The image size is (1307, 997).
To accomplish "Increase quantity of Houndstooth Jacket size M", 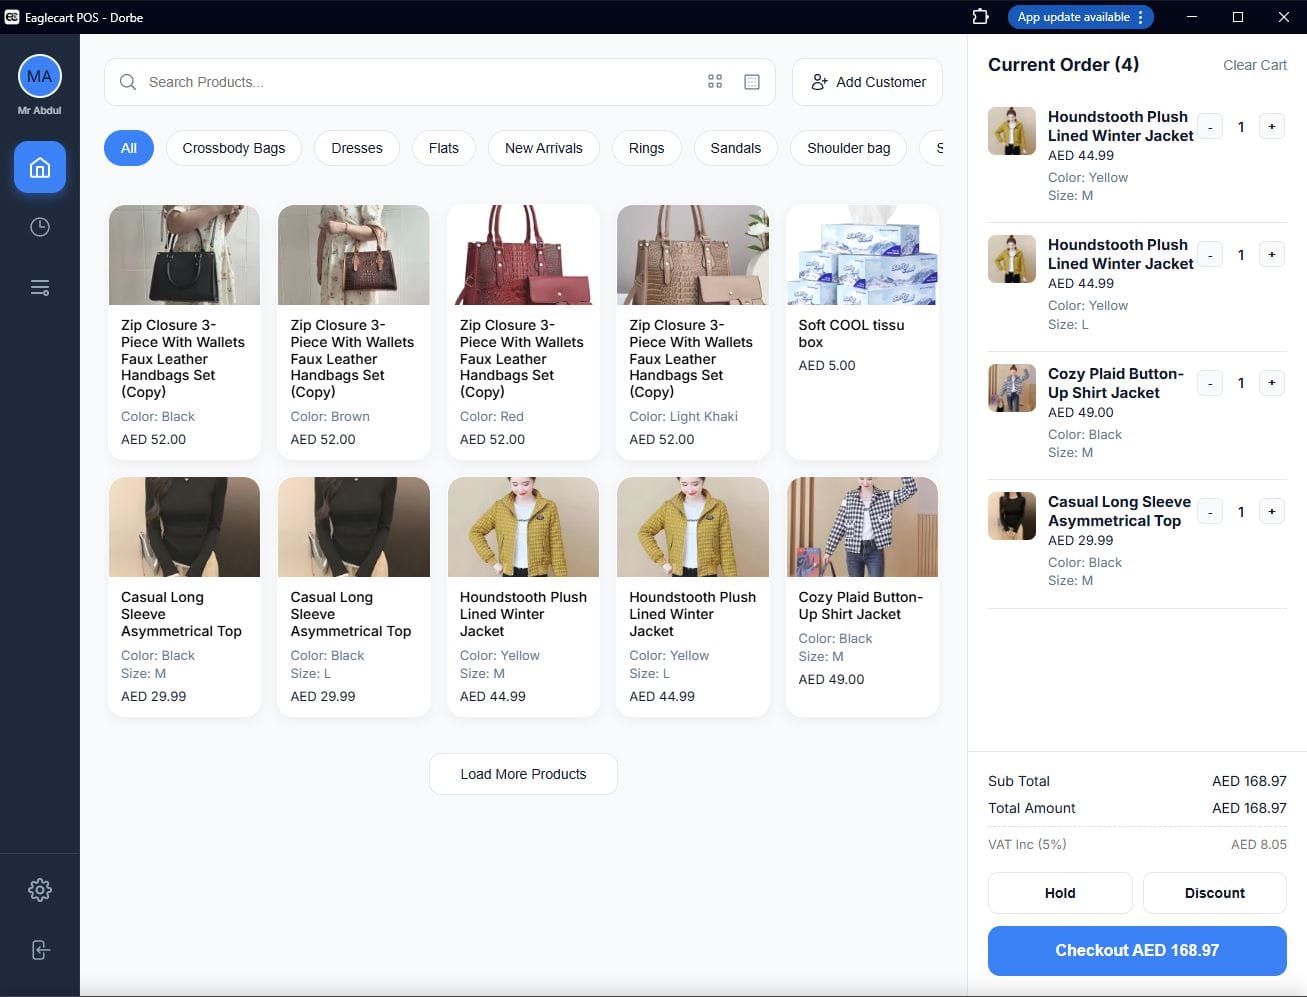I will point(1272,127).
